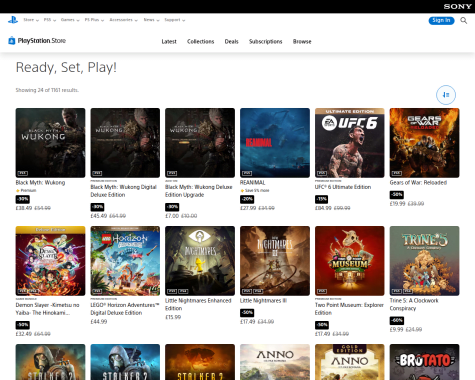This screenshot has width=475, height=380.
Task: Click the PlayStation logo icon
Action: tap(13, 20)
